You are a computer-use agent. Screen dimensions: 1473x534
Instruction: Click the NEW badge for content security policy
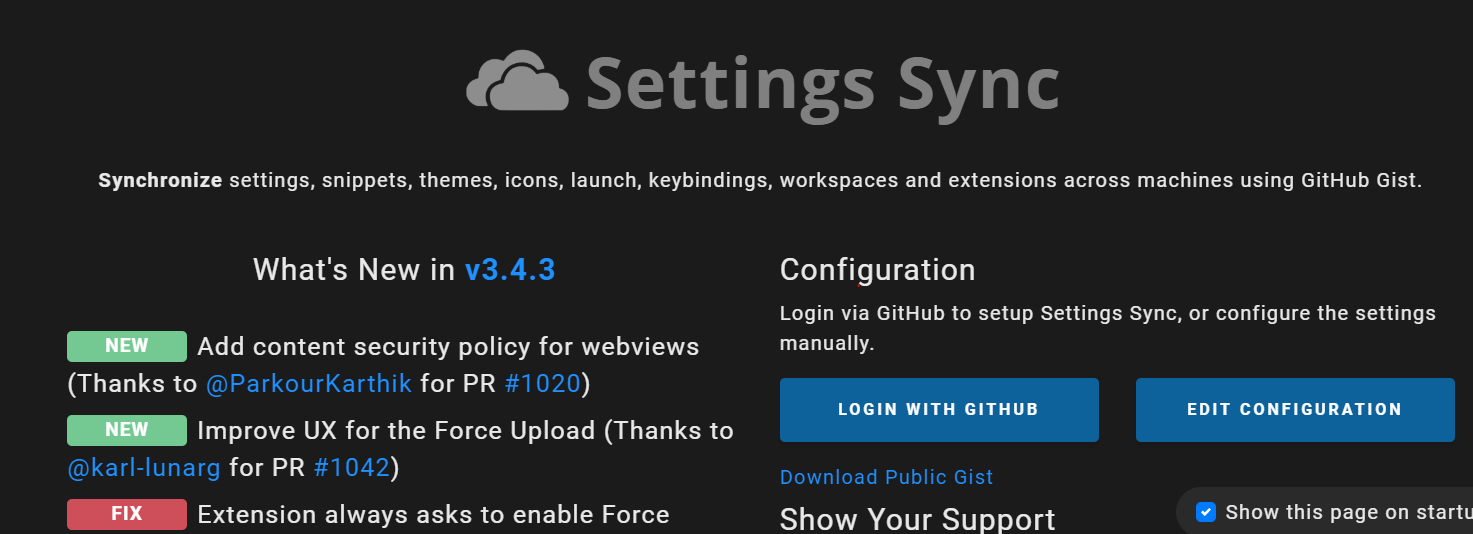coord(127,346)
